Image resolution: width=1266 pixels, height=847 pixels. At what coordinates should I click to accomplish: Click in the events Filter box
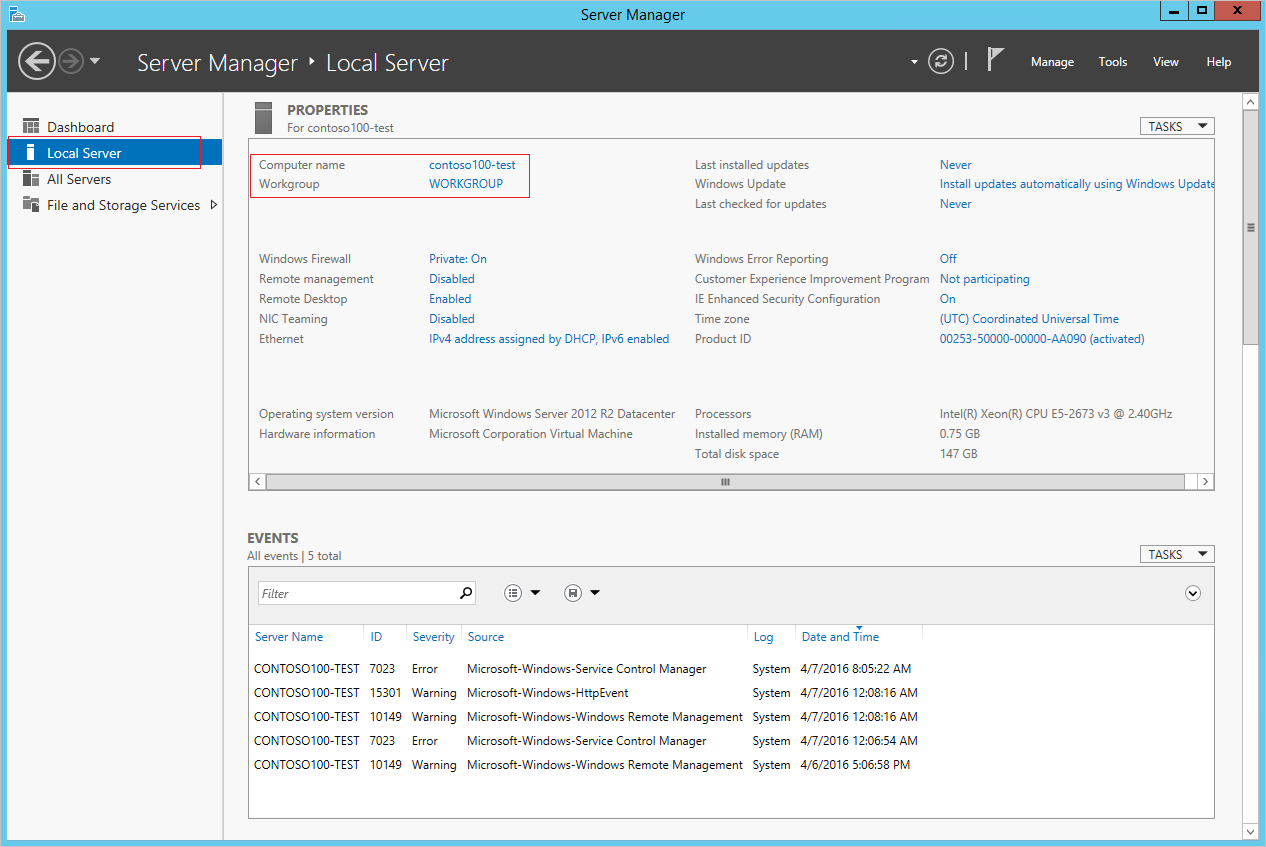click(357, 593)
